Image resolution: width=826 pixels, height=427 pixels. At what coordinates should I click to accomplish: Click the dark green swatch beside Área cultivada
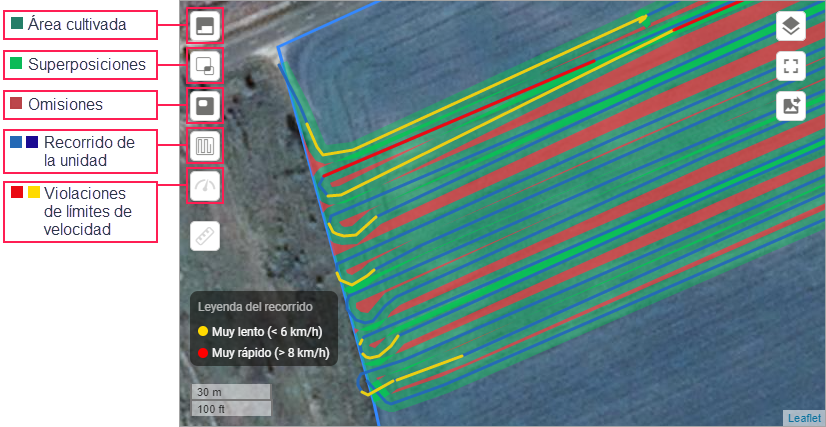pyautogui.click(x=17, y=24)
